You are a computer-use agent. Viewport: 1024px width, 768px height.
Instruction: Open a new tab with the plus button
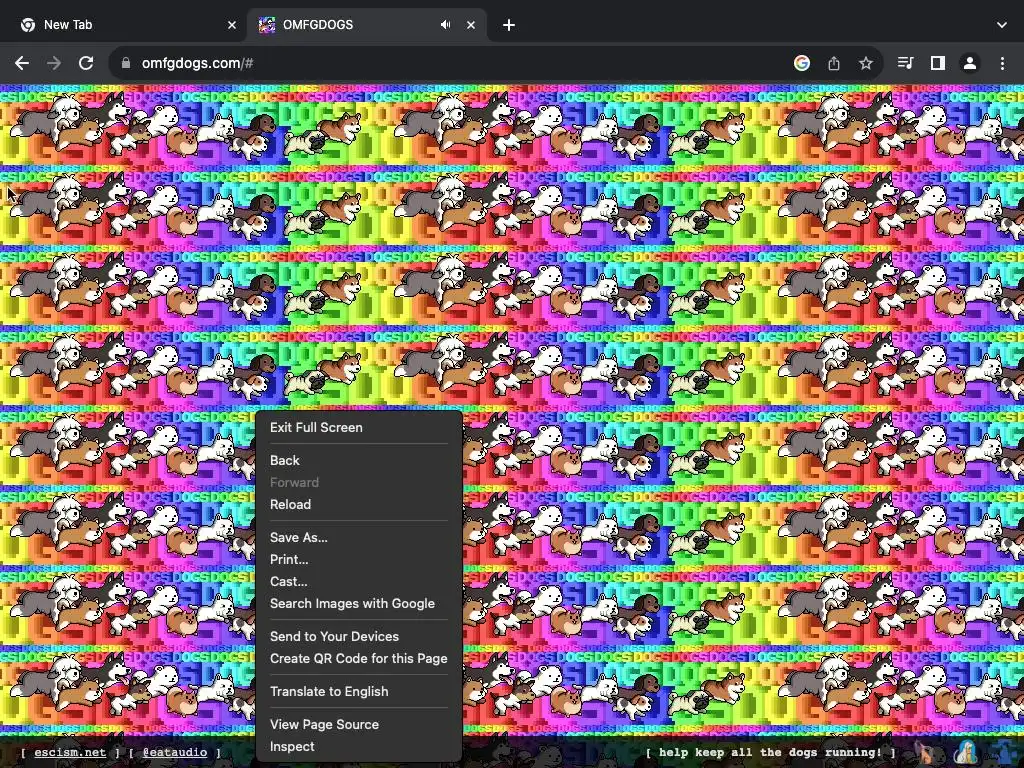click(509, 25)
